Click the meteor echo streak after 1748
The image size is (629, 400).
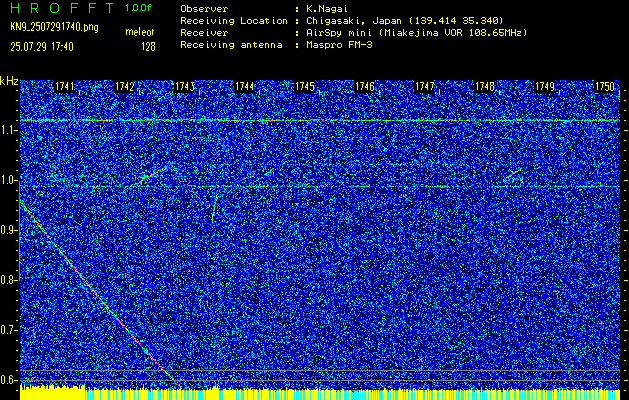pos(512,175)
